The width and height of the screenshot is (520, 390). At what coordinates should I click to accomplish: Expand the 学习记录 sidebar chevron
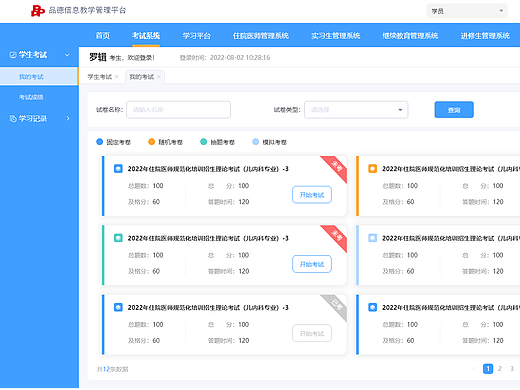[68, 119]
